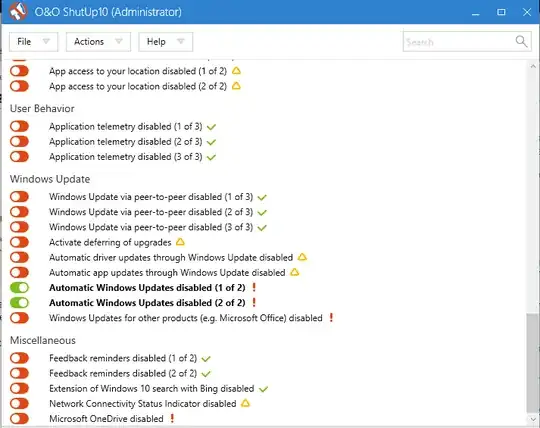
Task: Click checkmark beside Feedback reminders (1 of 2)
Action: 206,359
